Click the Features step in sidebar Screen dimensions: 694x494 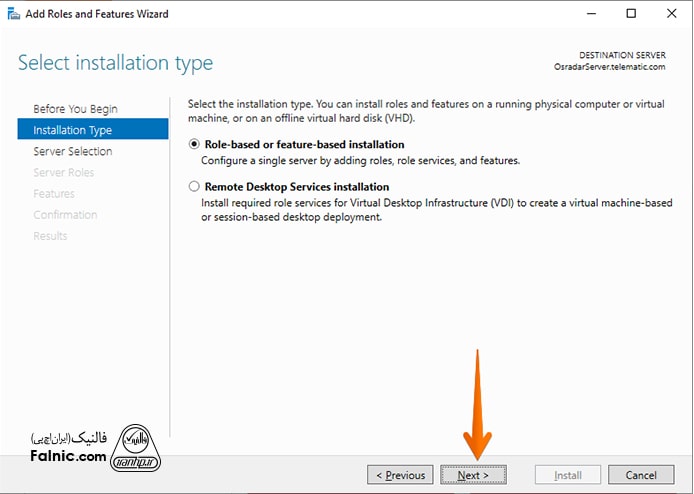click(54, 194)
